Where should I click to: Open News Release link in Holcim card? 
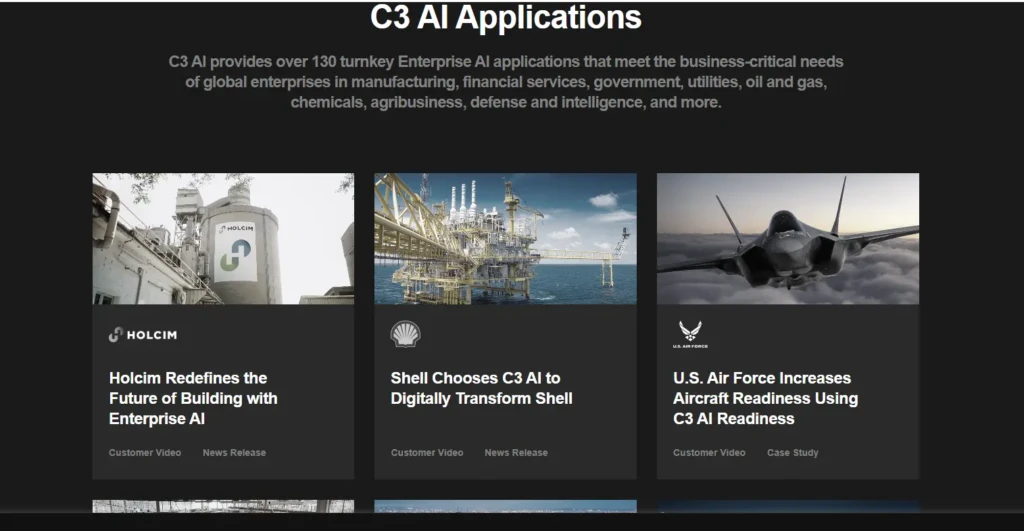tap(234, 453)
